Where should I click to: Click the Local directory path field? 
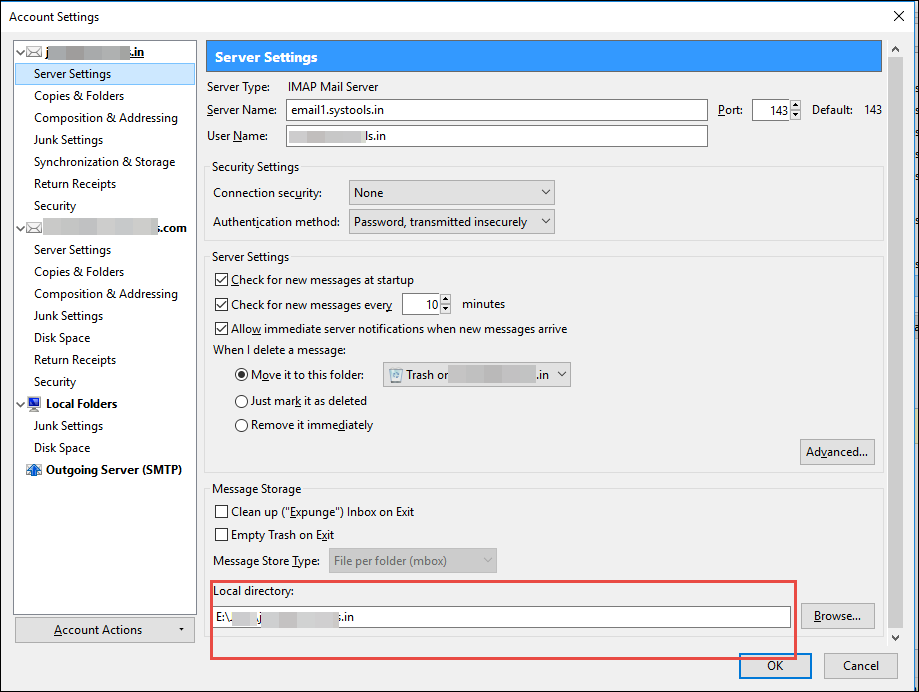click(x=501, y=617)
